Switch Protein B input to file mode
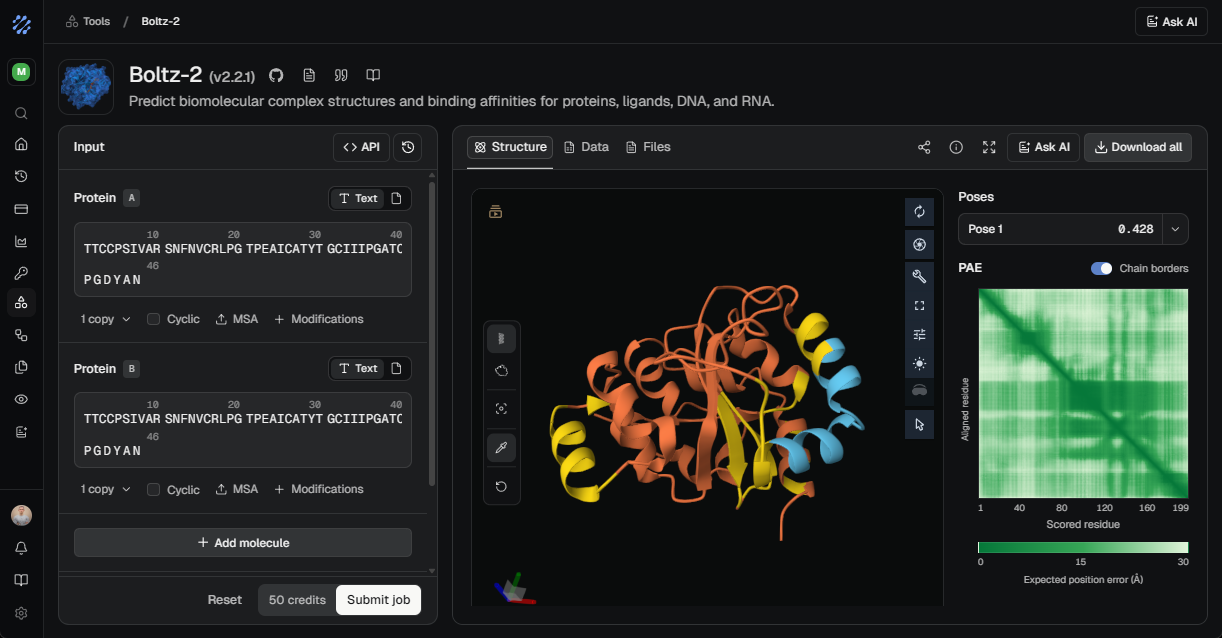Screen dimensions: 1222x638 click(397, 369)
